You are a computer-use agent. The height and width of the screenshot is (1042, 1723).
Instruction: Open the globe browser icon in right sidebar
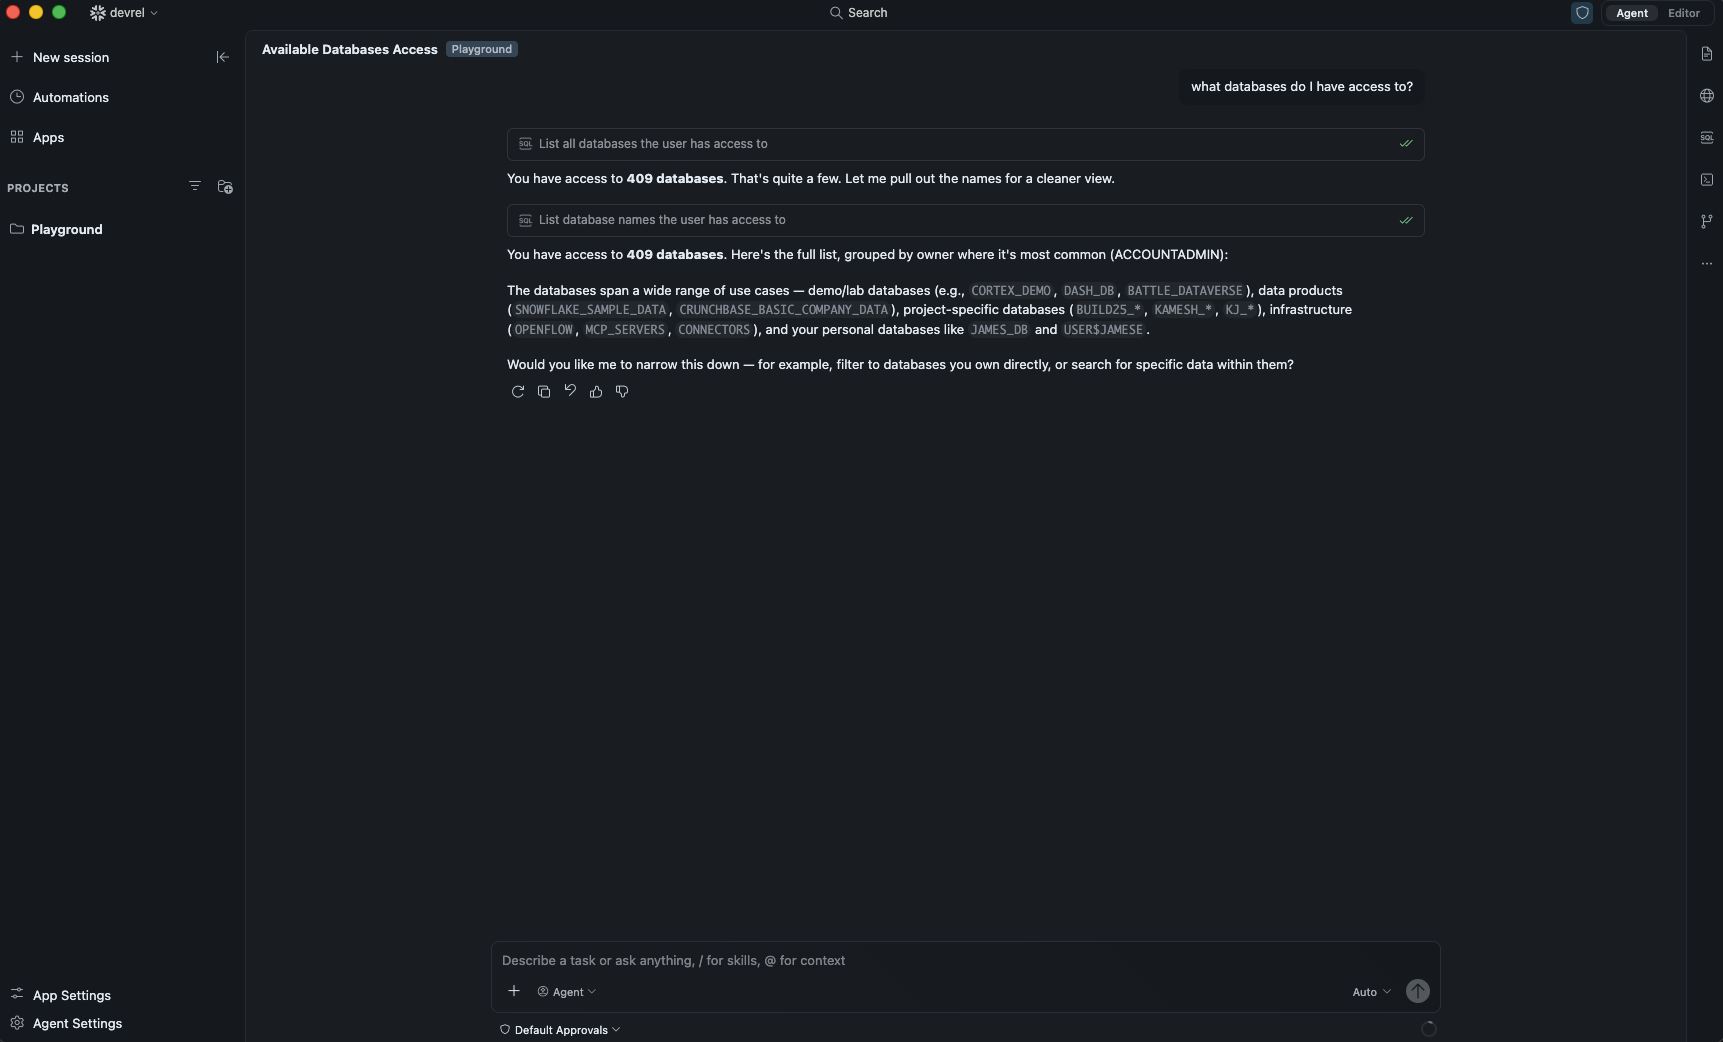(1707, 96)
